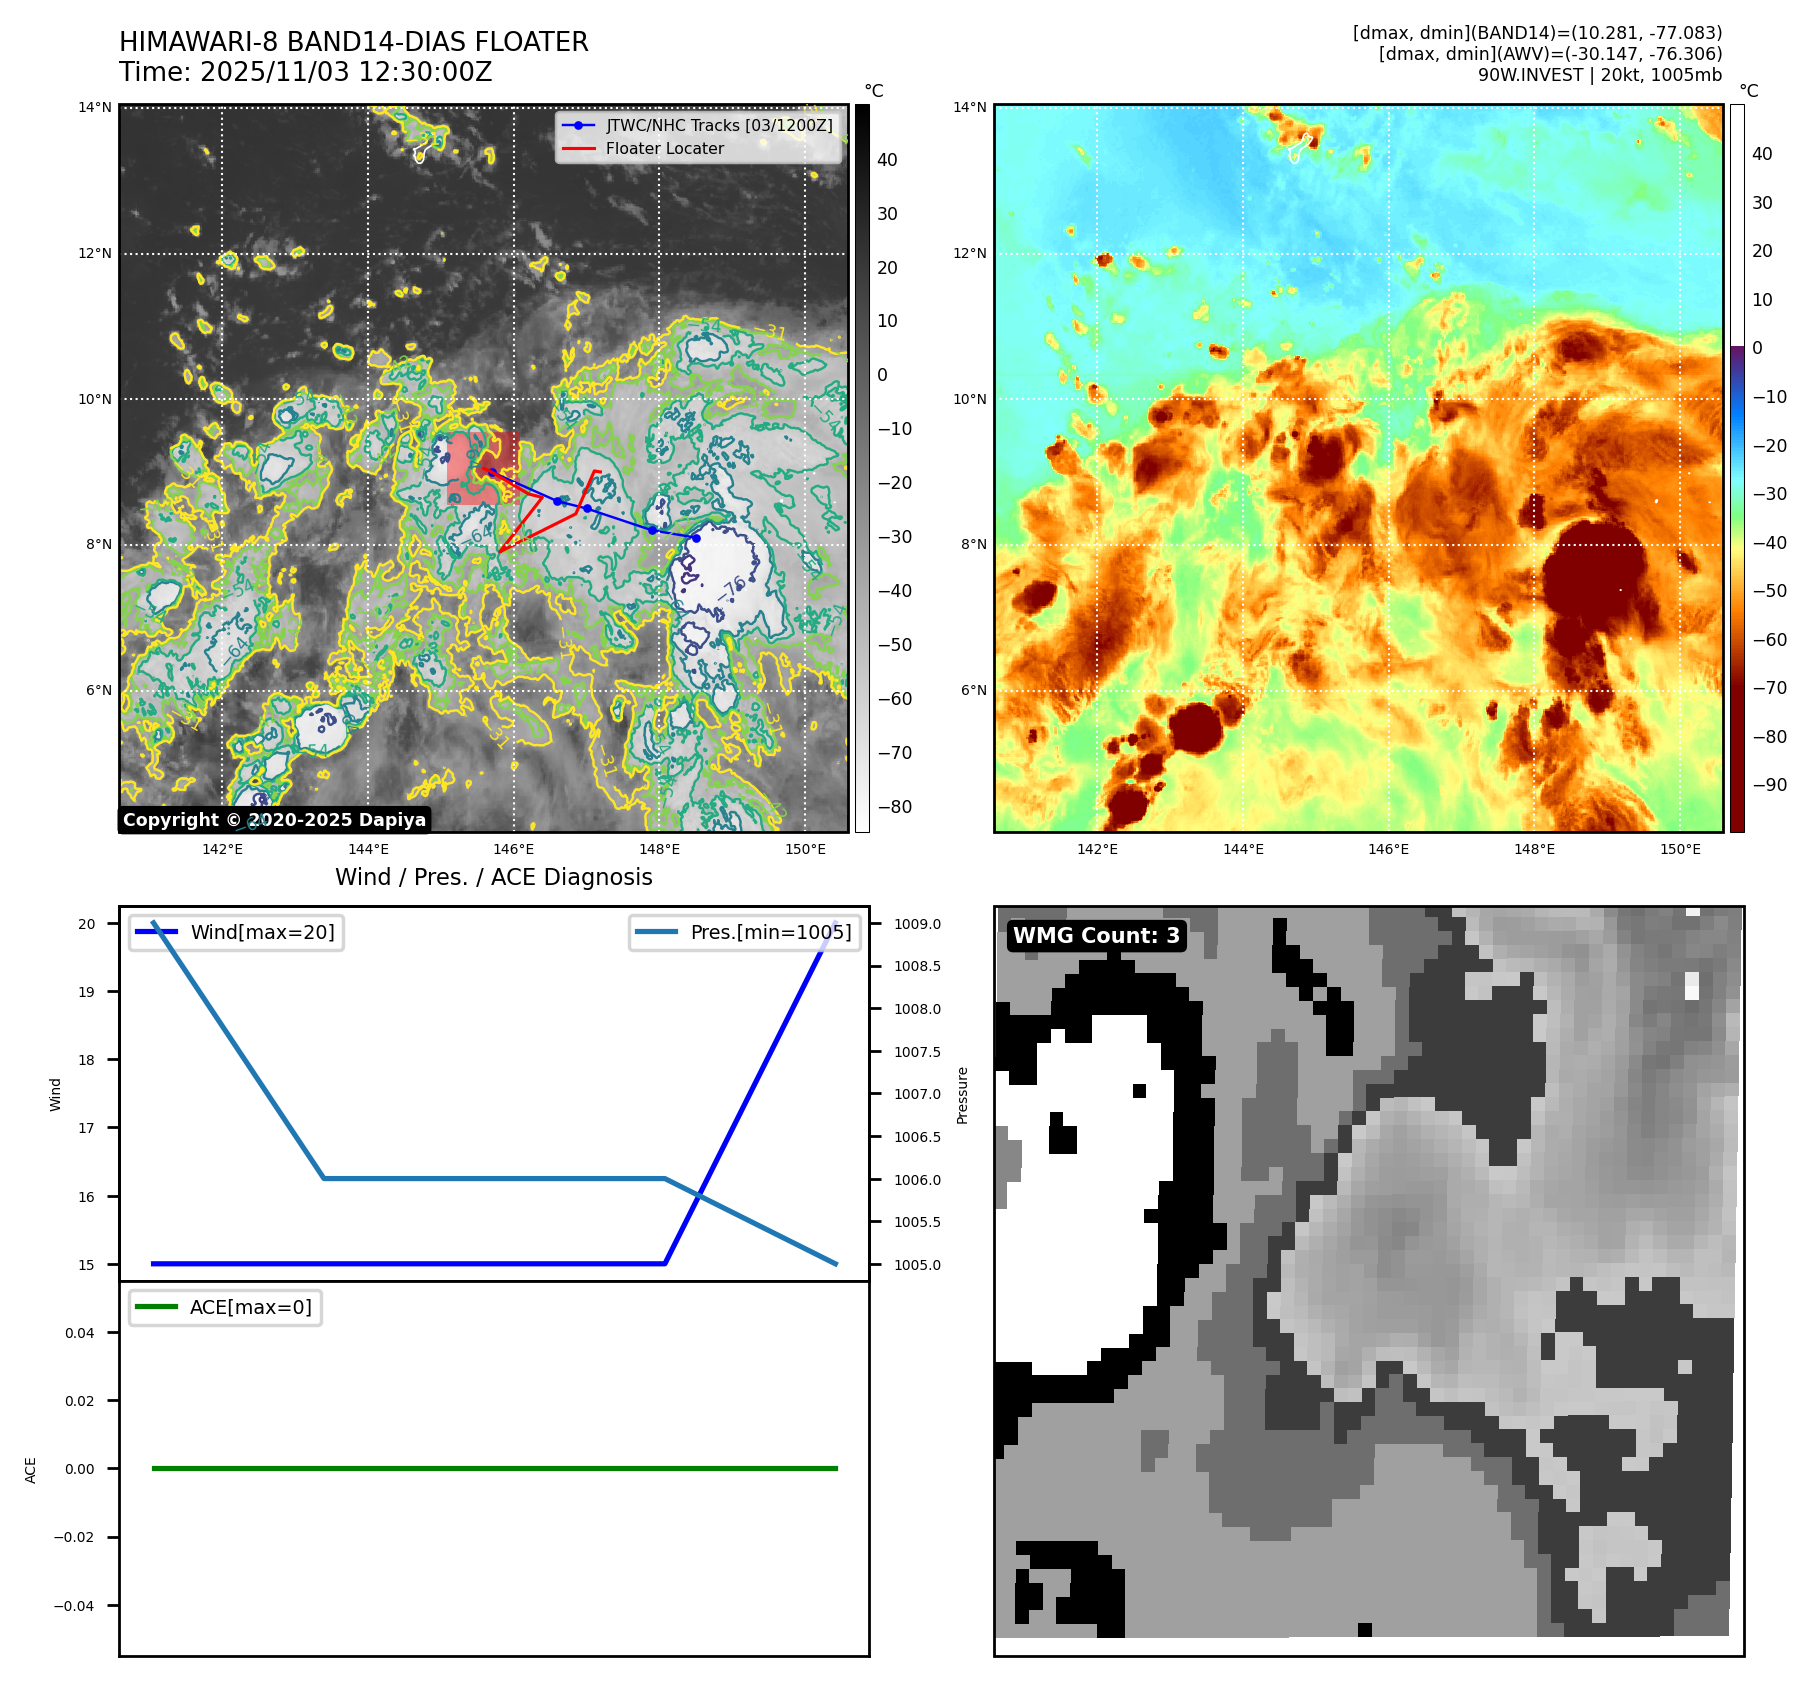Image resolution: width=1813 pixels, height=1693 pixels.
Task: Click the HIMAWARI-8 BAND14-DIAS FLOATER title
Action: (353, 42)
